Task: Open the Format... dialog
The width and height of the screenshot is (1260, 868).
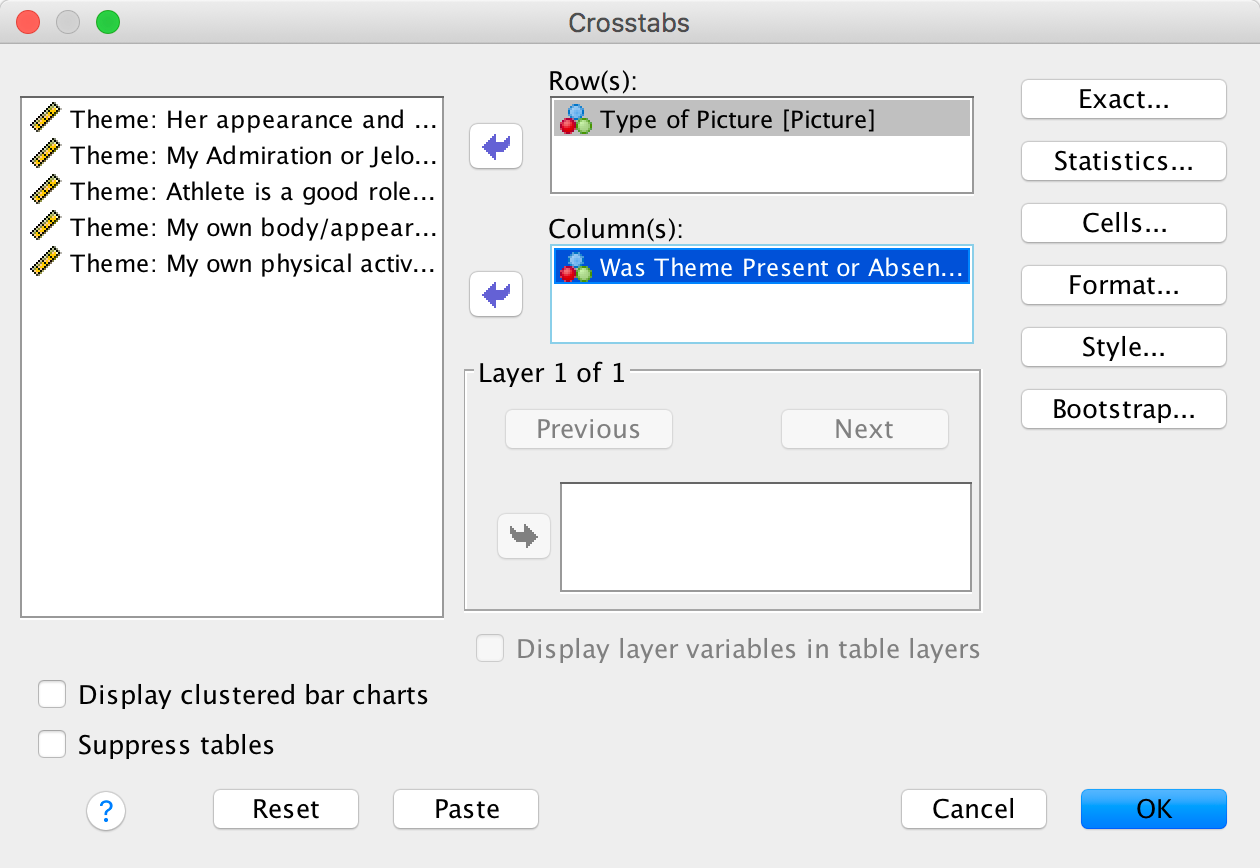Action: tap(1123, 285)
